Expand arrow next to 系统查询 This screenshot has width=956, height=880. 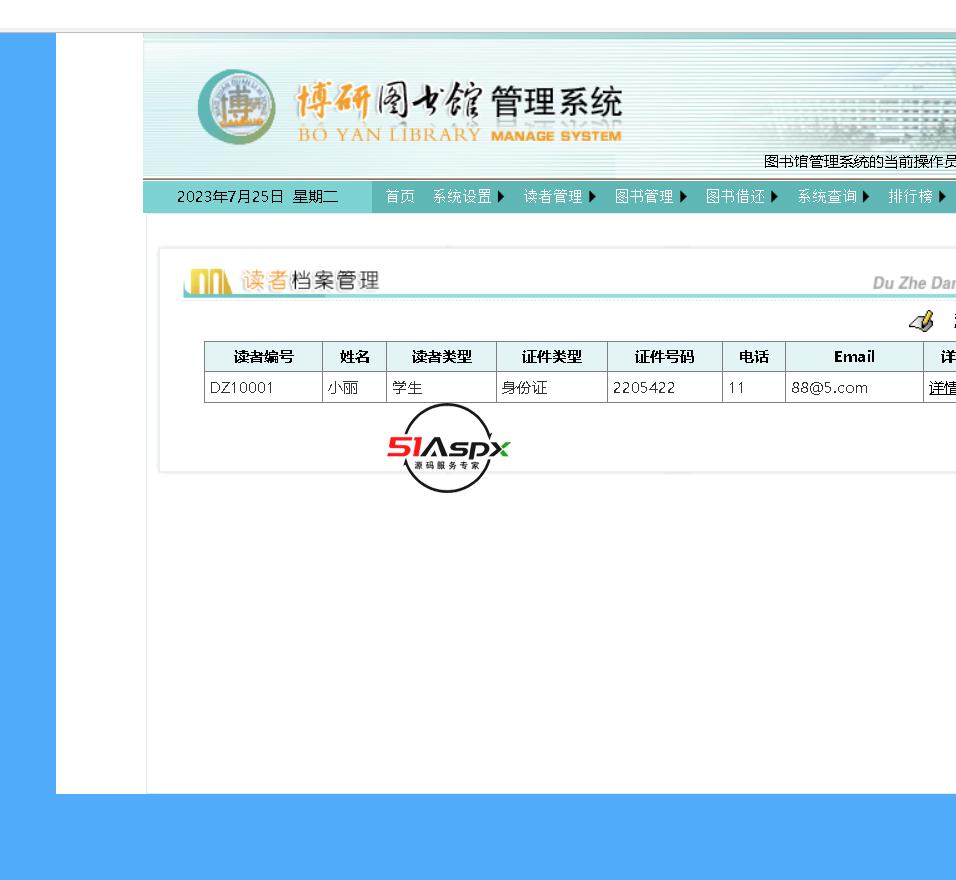tap(866, 196)
